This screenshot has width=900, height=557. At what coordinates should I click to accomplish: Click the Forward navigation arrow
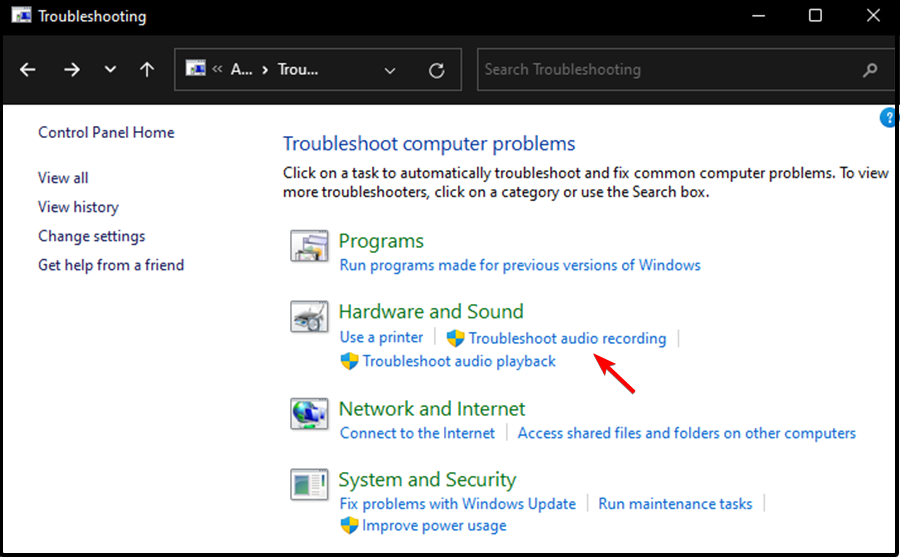coord(71,70)
